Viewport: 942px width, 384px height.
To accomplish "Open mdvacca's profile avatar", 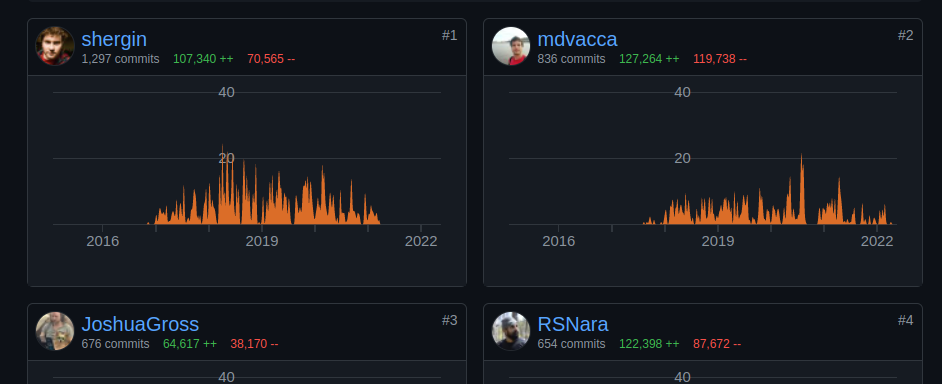I will (511, 46).
